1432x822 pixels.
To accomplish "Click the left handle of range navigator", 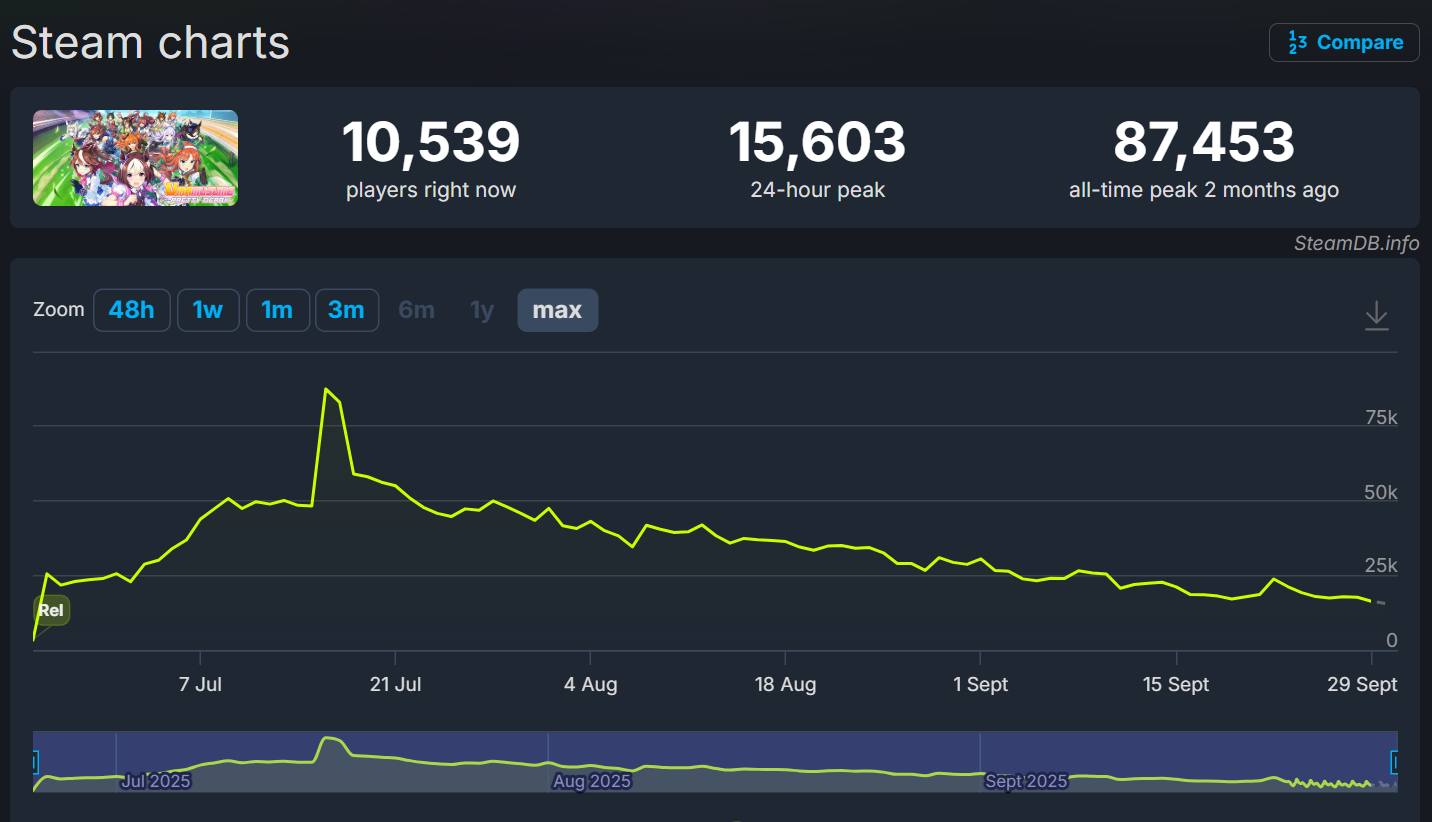I will tap(36, 763).
